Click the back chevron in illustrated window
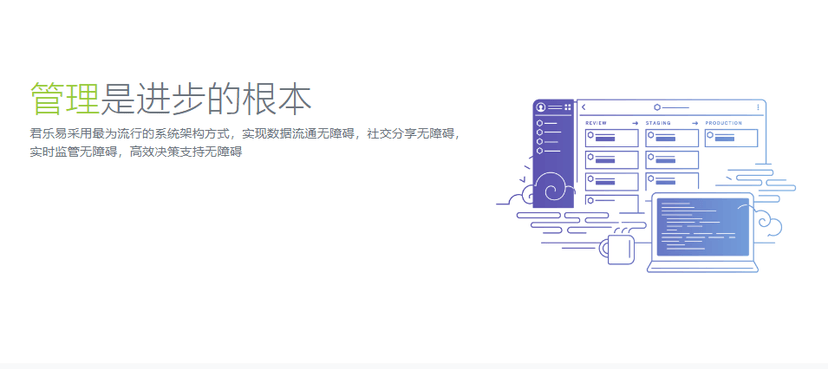828x369 pixels. click(584, 107)
